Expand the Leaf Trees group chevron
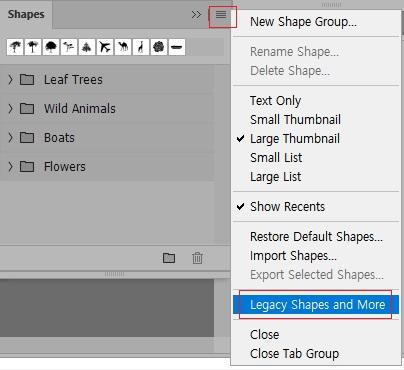Screen dimensions: 404x370 (10, 80)
